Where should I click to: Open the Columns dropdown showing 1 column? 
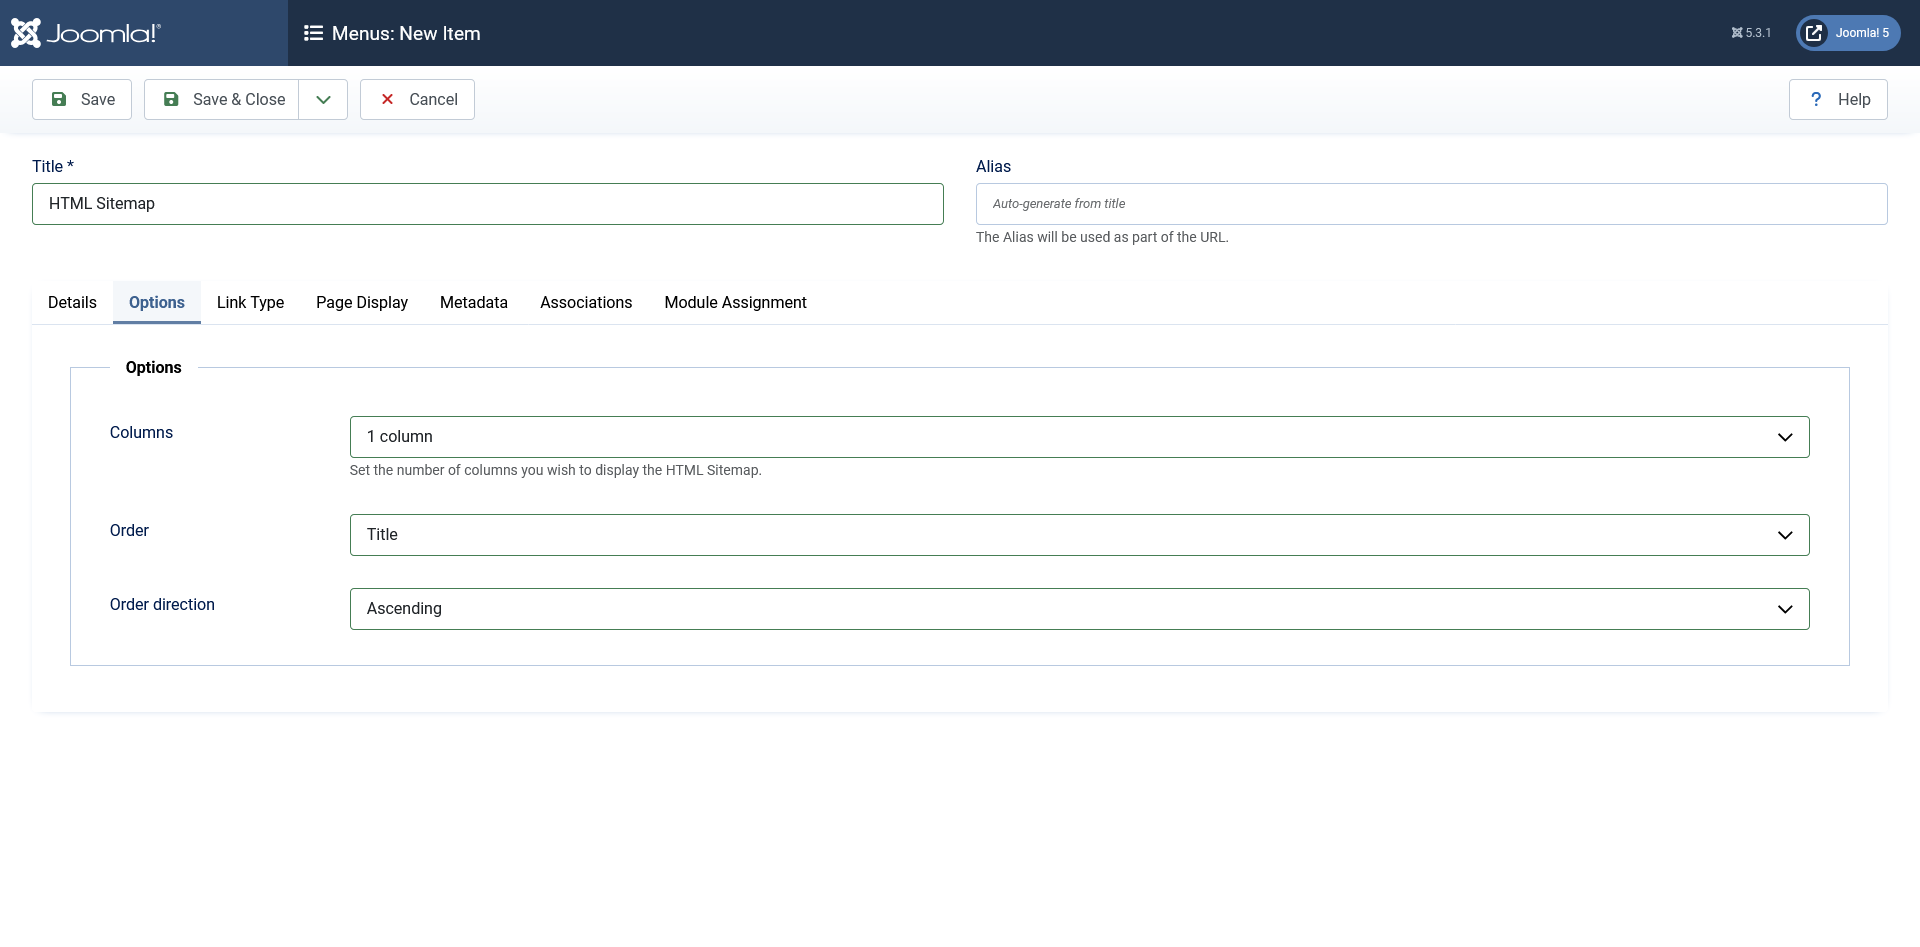click(1079, 437)
